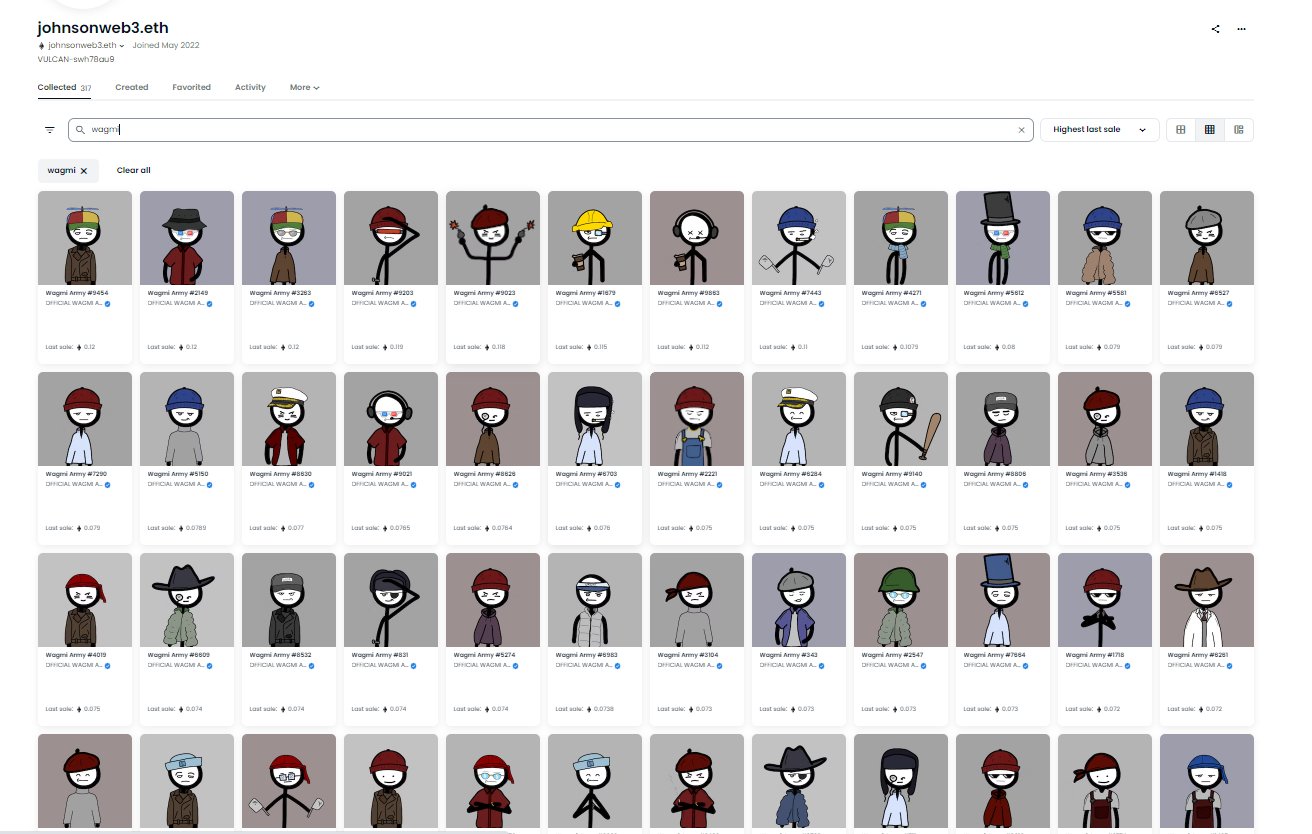This screenshot has height=834, width=1312.
Task: Switch to the Activity tab
Action: [x=250, y=88]
